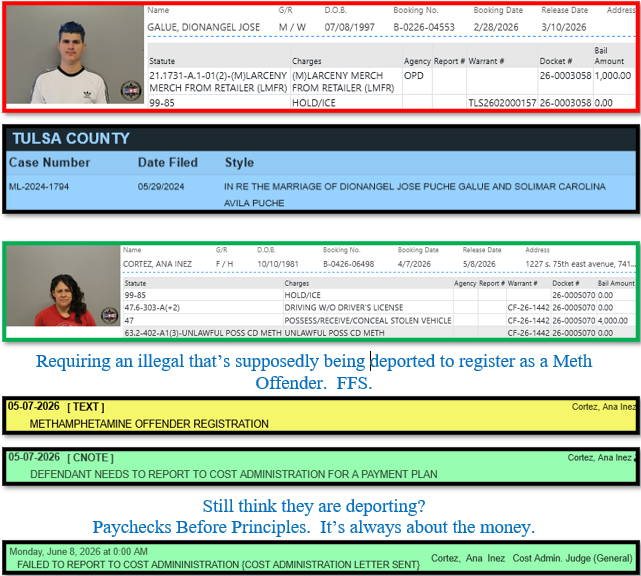The height and width of the screenshot is (576, 641).
Task: Select the name CORTEZ, ANA INEZ
Action: pos(157,264)
